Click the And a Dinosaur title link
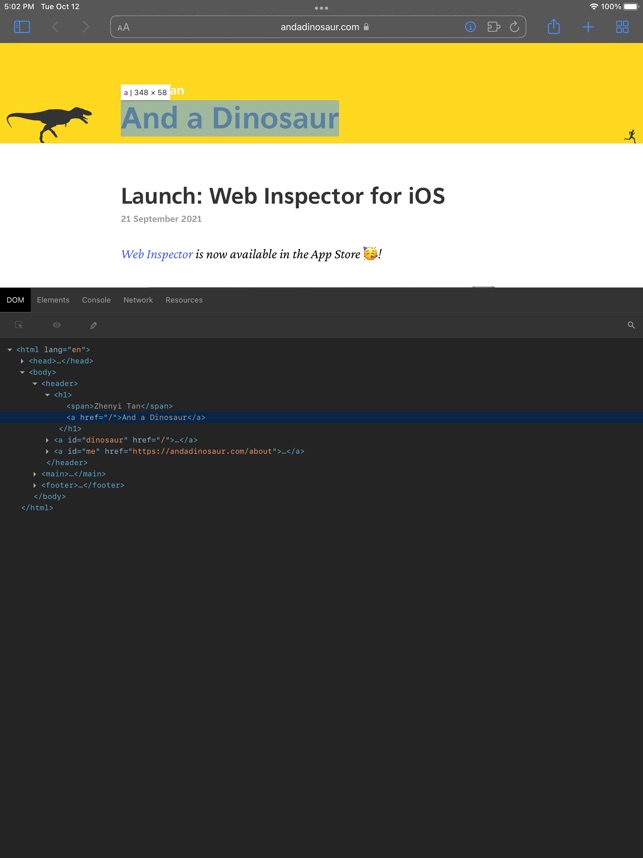The width and height of the screenshot is (643, 858). coord(230,118)
